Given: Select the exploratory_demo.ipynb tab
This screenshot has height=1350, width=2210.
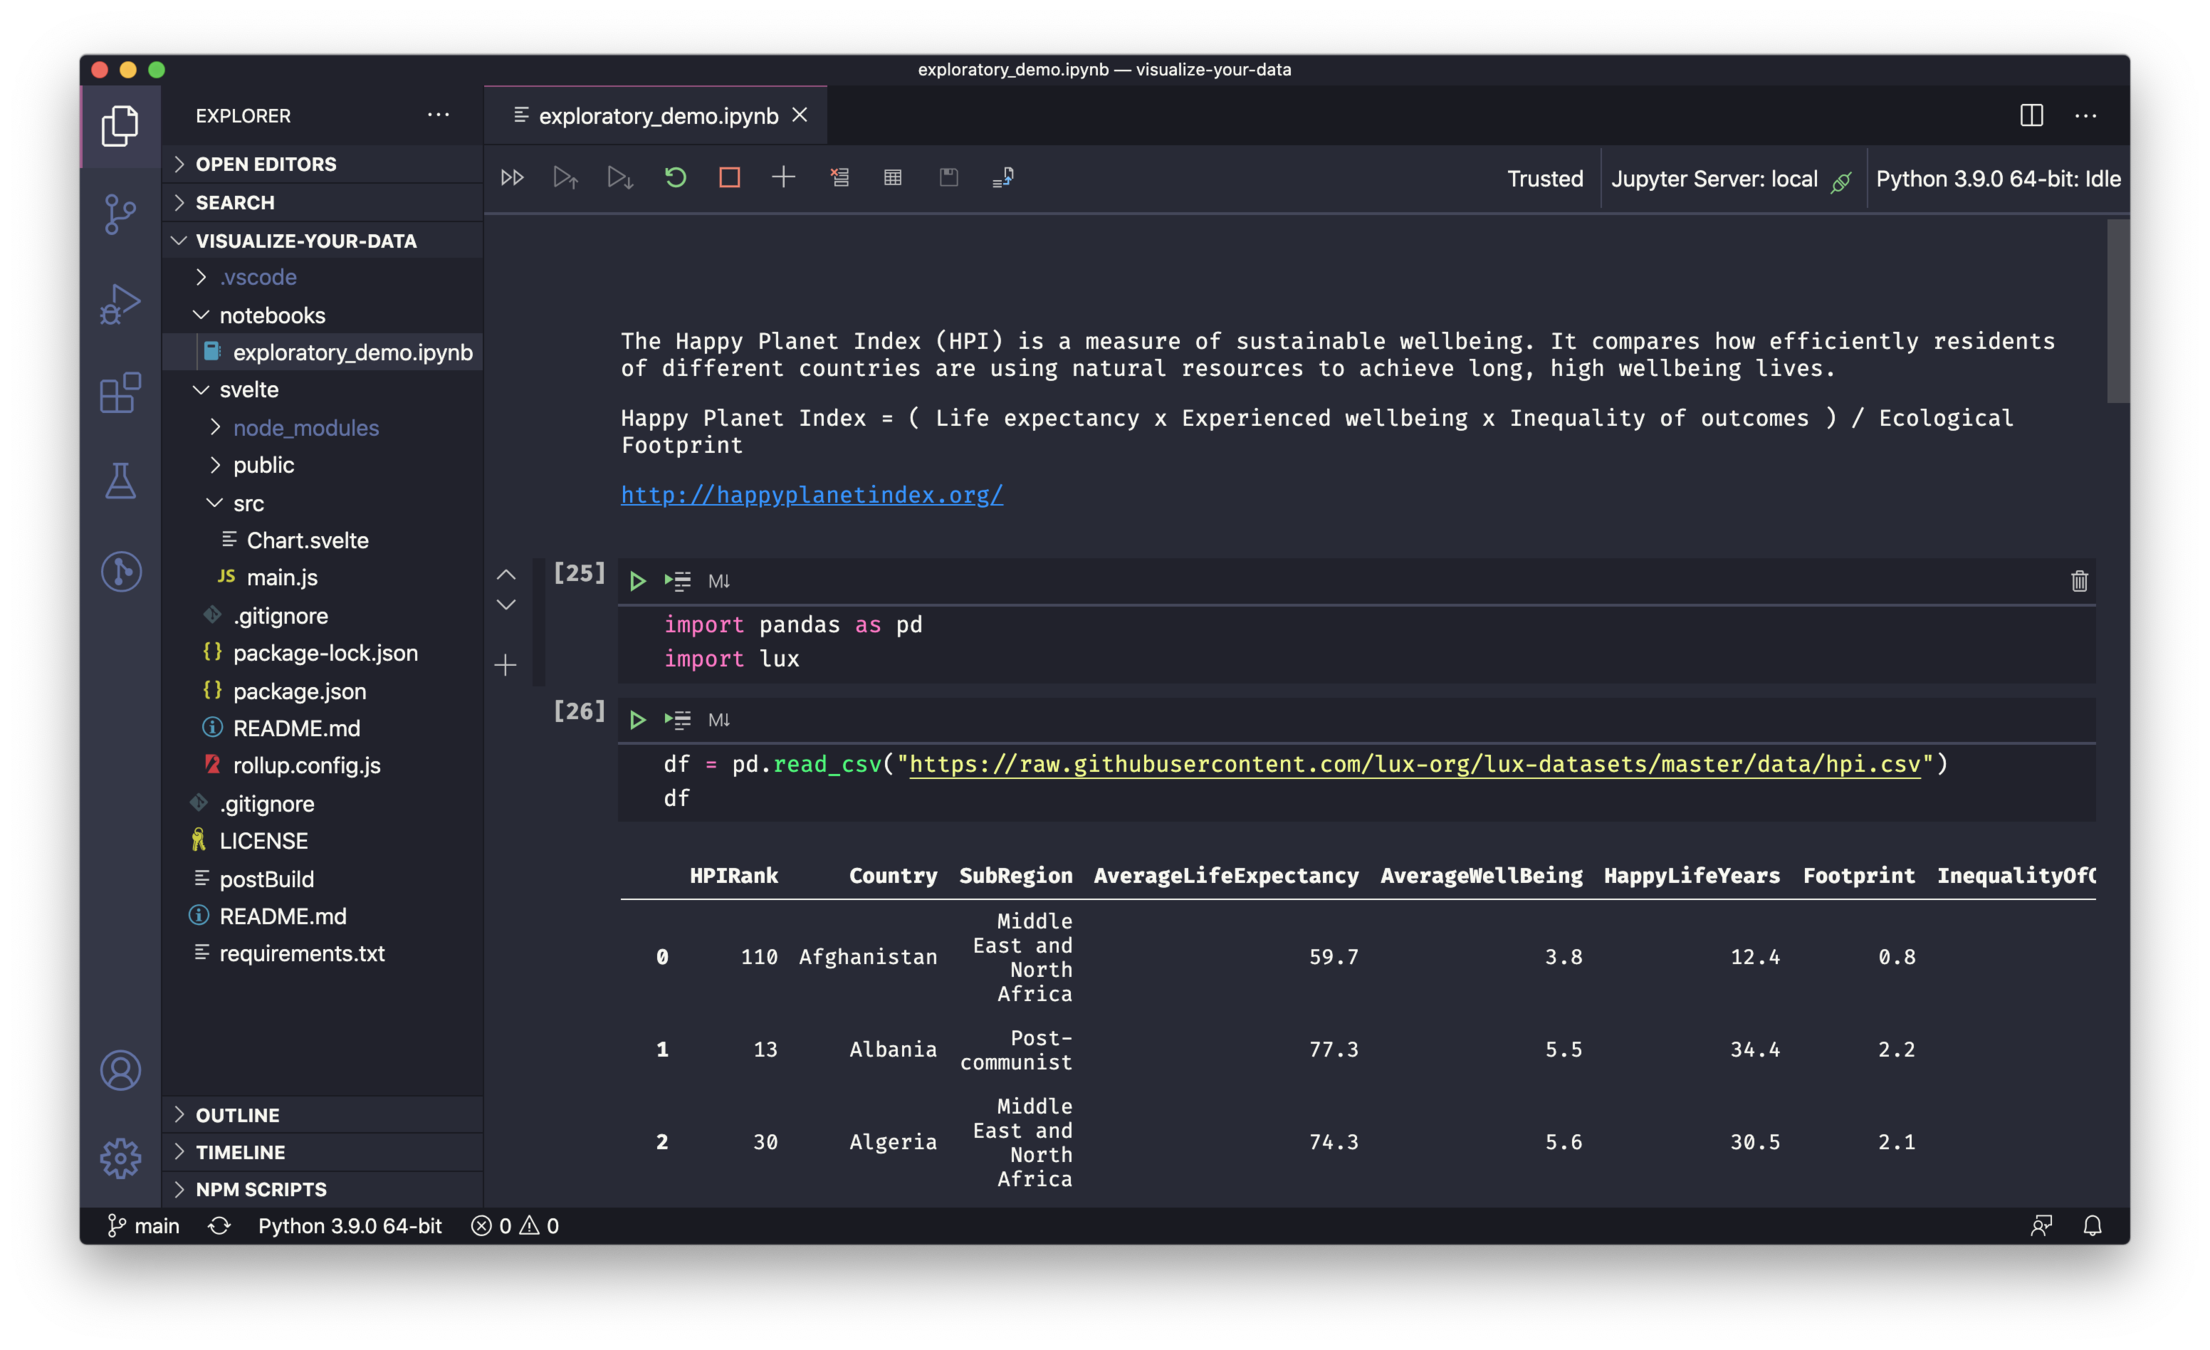Looking at the screenshot, I should tap(657, 116).
